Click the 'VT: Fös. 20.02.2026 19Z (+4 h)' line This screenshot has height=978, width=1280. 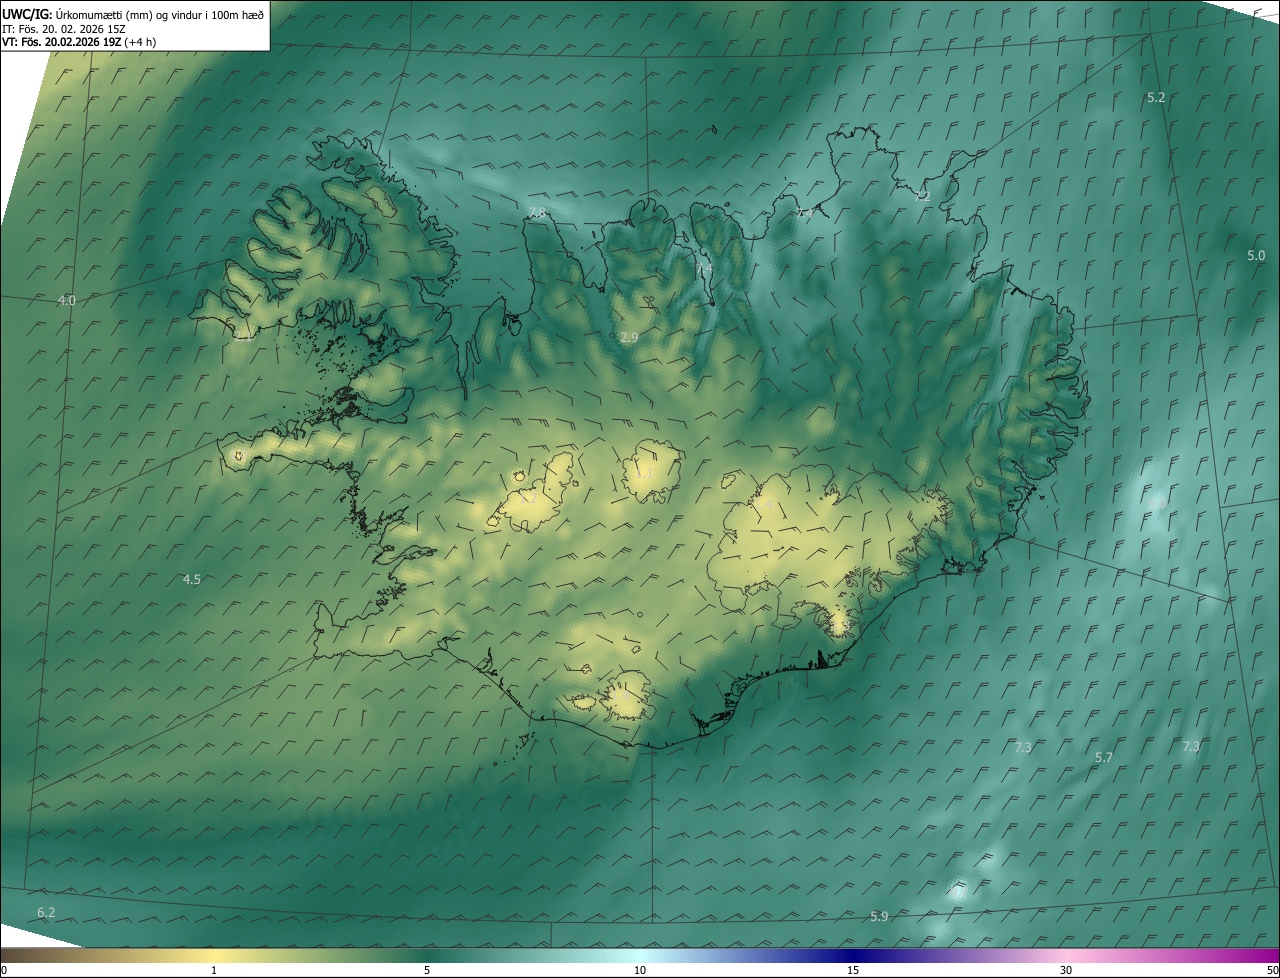(80, 42)
